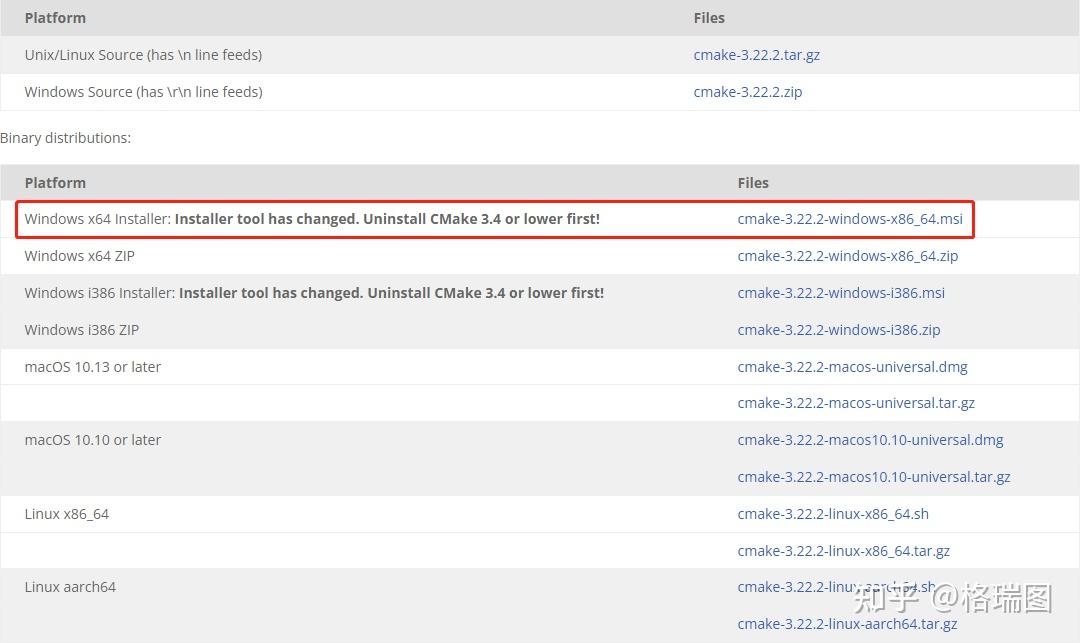Viewport: 1081px width, 643px height.
Task: Download cmake-3.22.2-macos10.10-universal.dmg file
Action: pyautogui.click(x=870, y=440)
